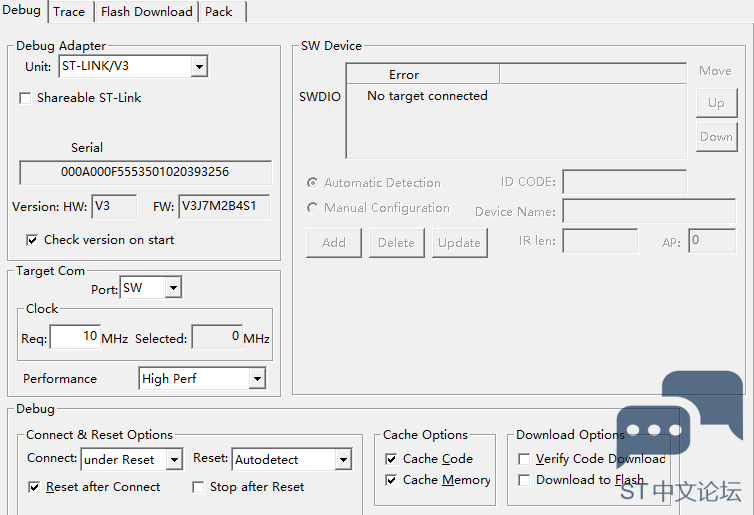Enable Stop after Reset checkbox
This screenshot has width=754, height=515.
point(198,487)
